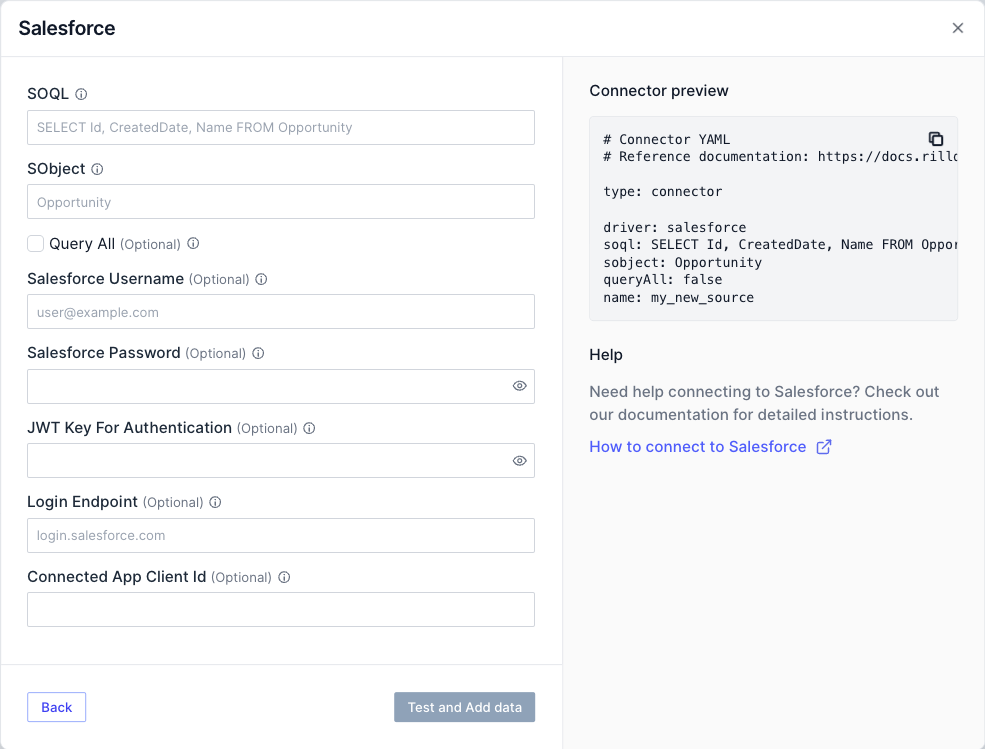Screen dimensions: 985x749
Task: Click the Back button
Action: point(56,707)
